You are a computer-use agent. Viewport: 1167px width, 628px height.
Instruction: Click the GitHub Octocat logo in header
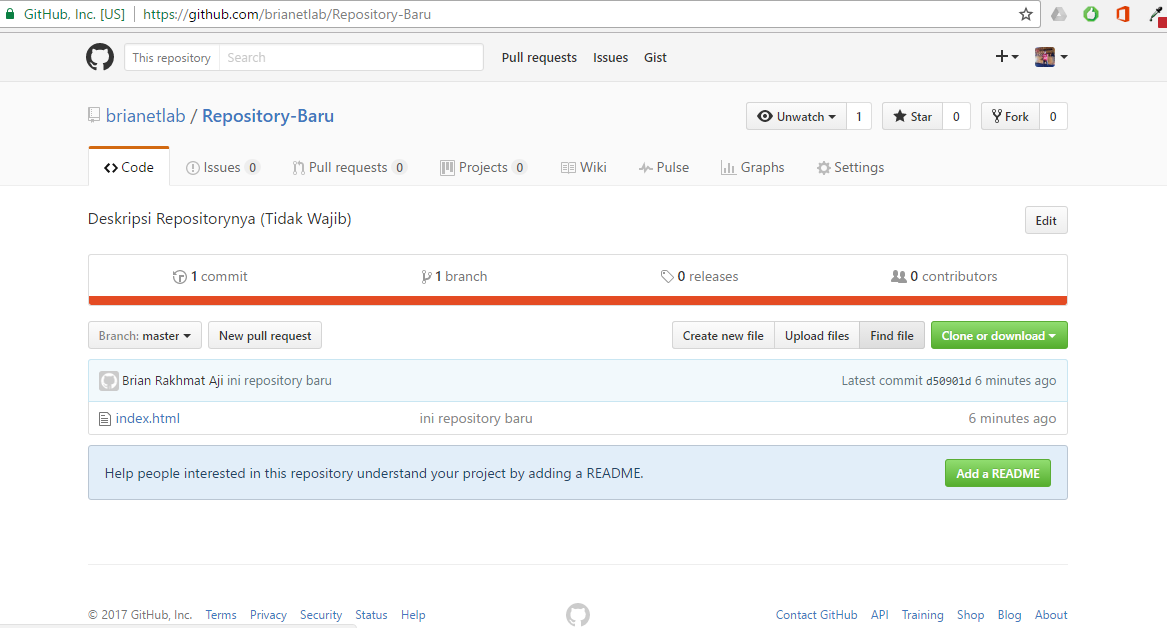[100, 57]
